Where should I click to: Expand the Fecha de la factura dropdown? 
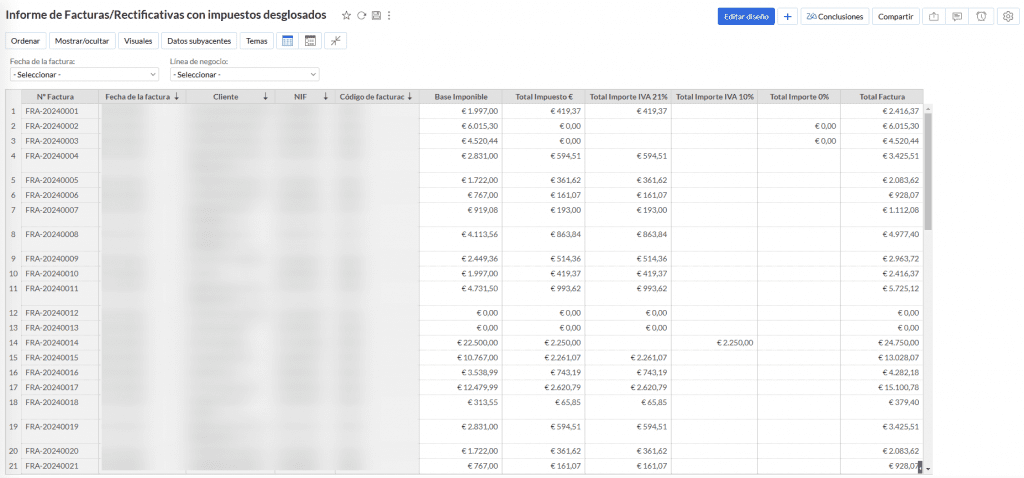click(83, 75)
